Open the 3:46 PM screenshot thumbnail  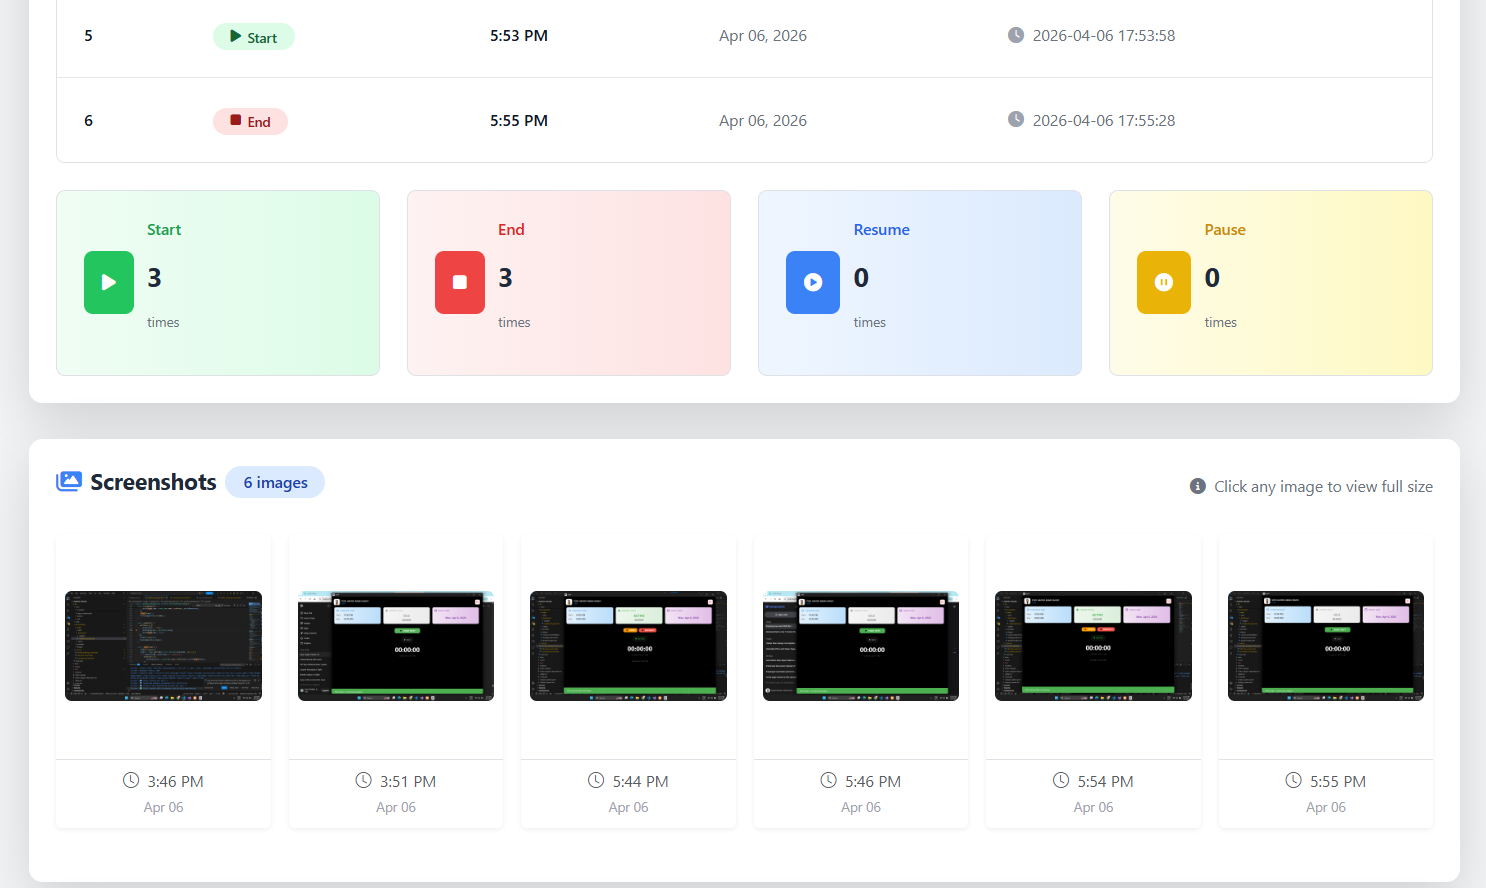[163, 646]
